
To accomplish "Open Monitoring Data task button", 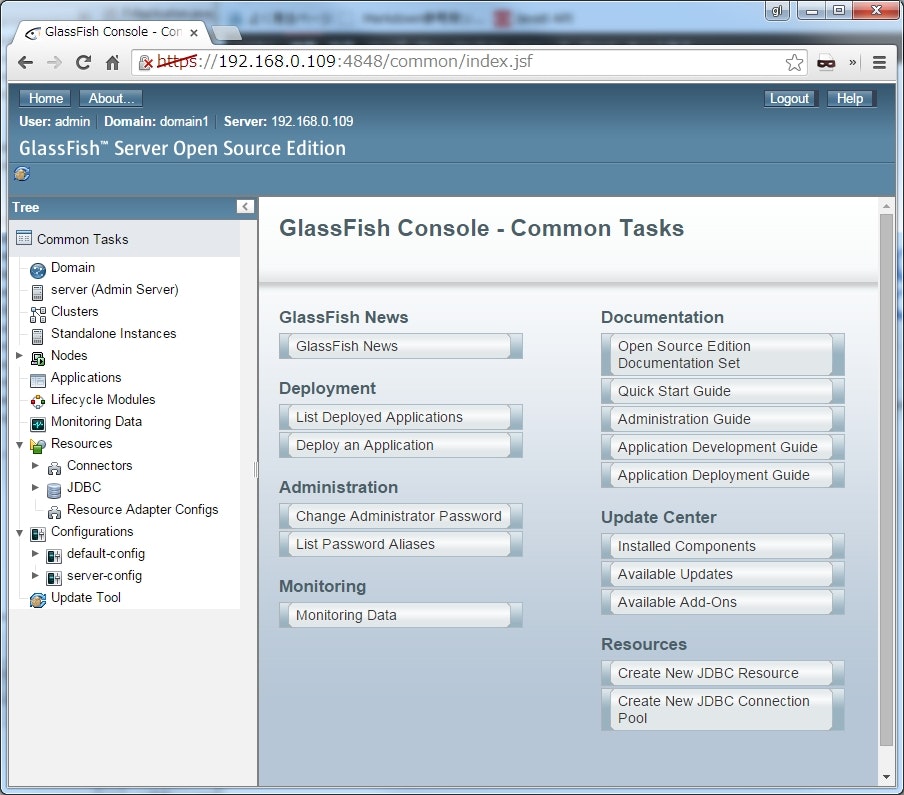I will [x=401, y=615].
